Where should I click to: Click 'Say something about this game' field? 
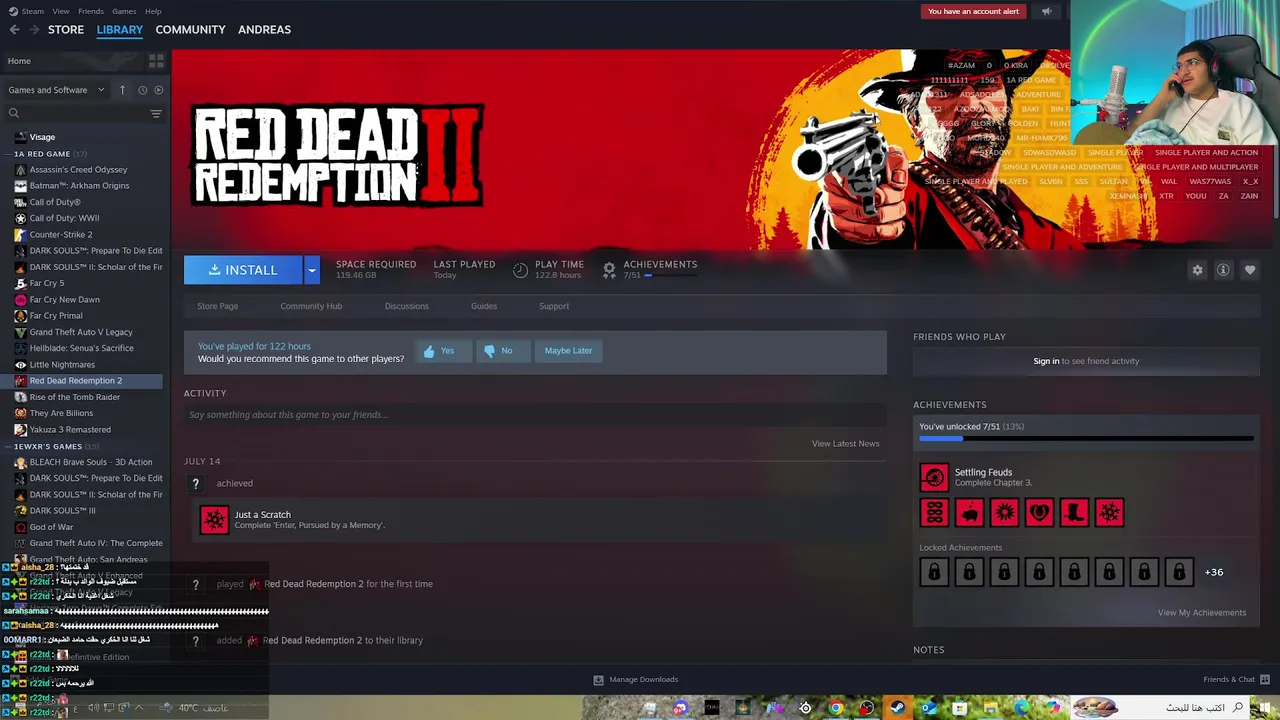pyautogui.click(x=535, y=415)
